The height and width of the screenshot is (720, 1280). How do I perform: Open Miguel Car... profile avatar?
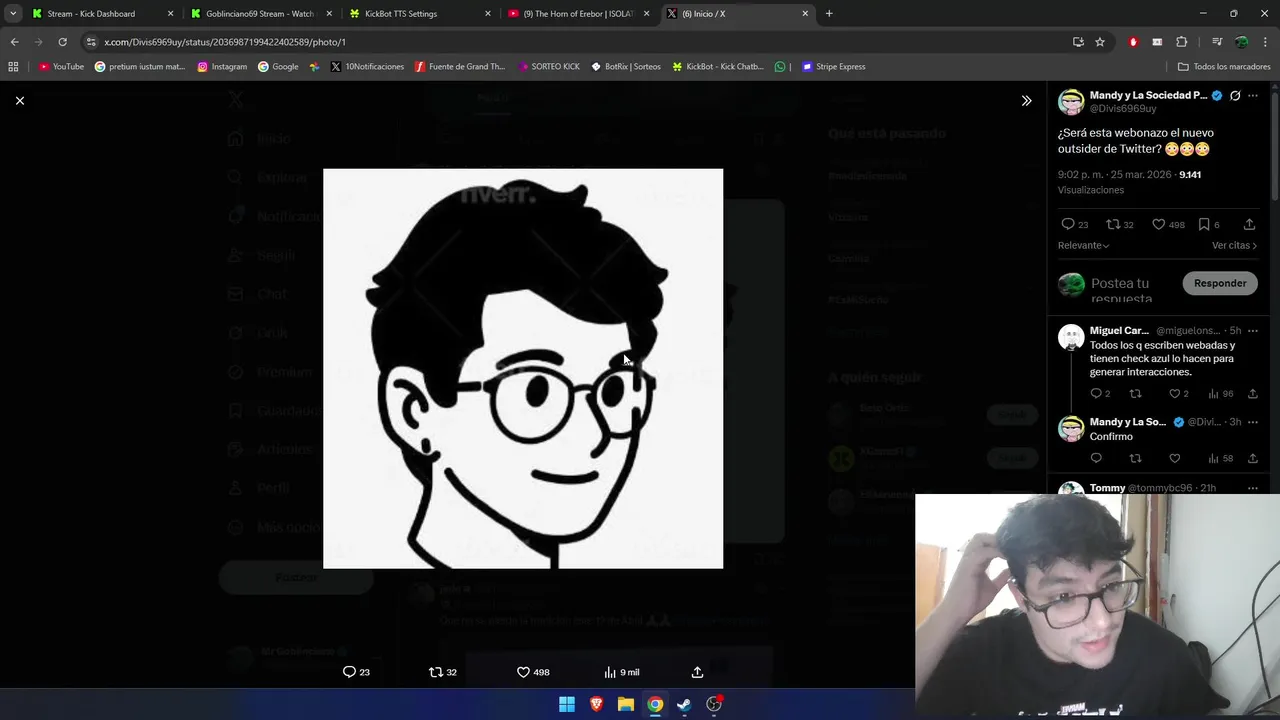click(x=1071, y=337)
